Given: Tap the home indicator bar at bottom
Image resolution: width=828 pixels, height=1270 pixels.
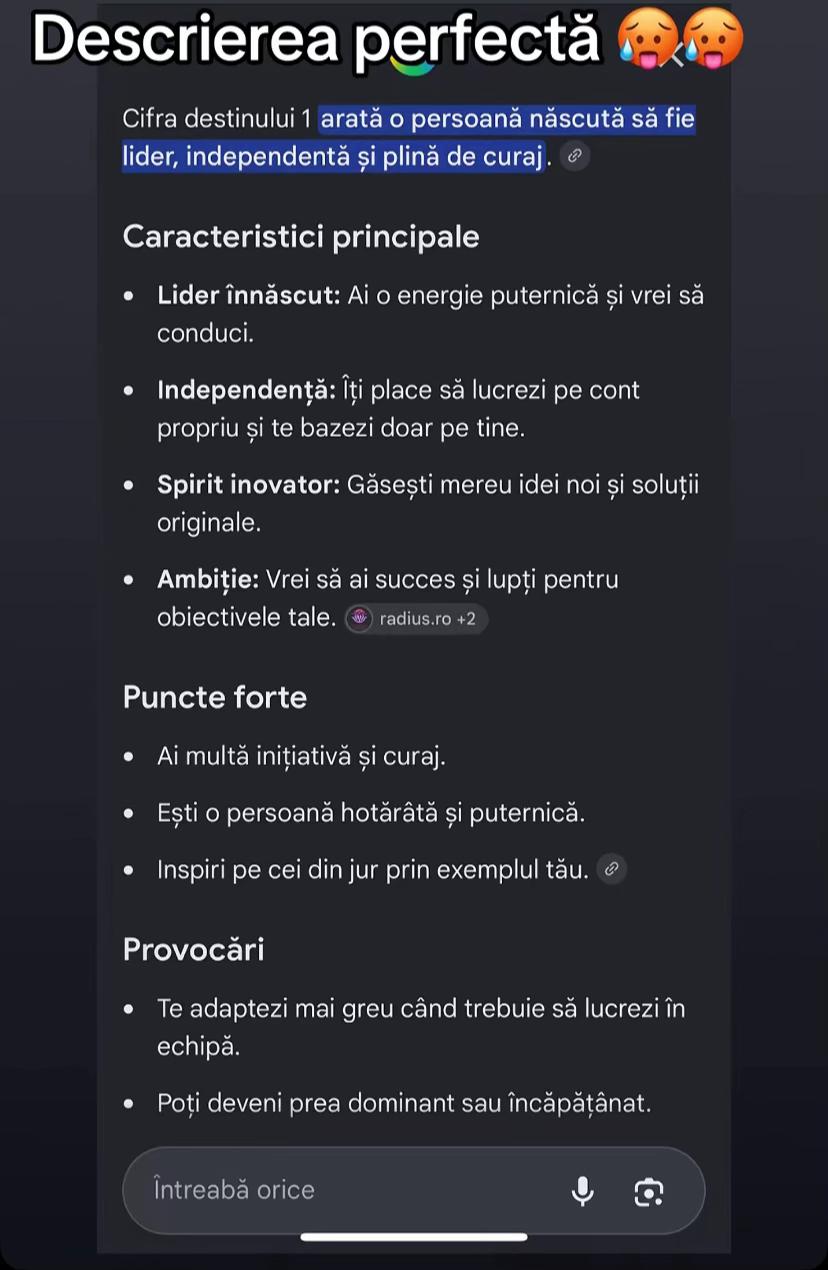Looking at the screenshot, I should click(x=414, y=1237).
